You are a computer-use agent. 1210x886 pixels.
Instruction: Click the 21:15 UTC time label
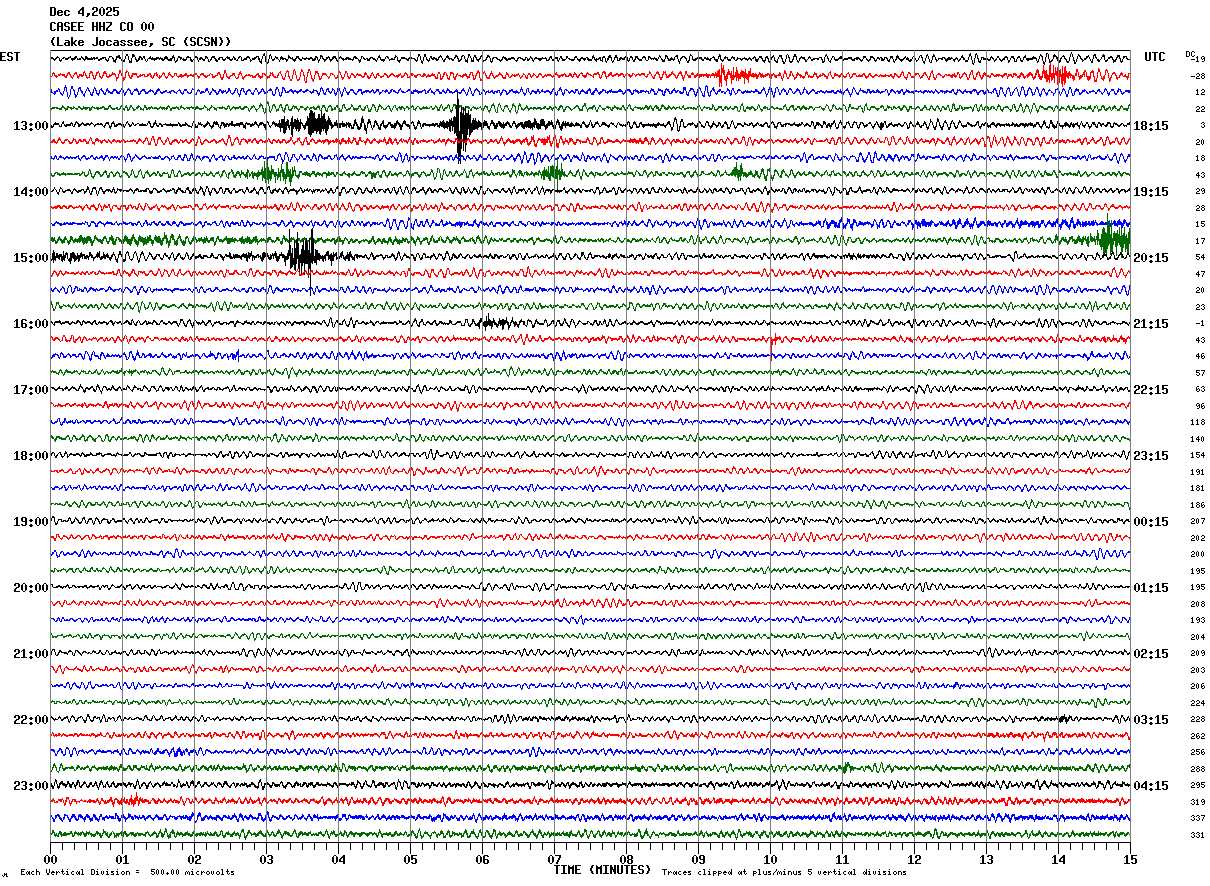pyautogui.click(x=1151, y=324)
